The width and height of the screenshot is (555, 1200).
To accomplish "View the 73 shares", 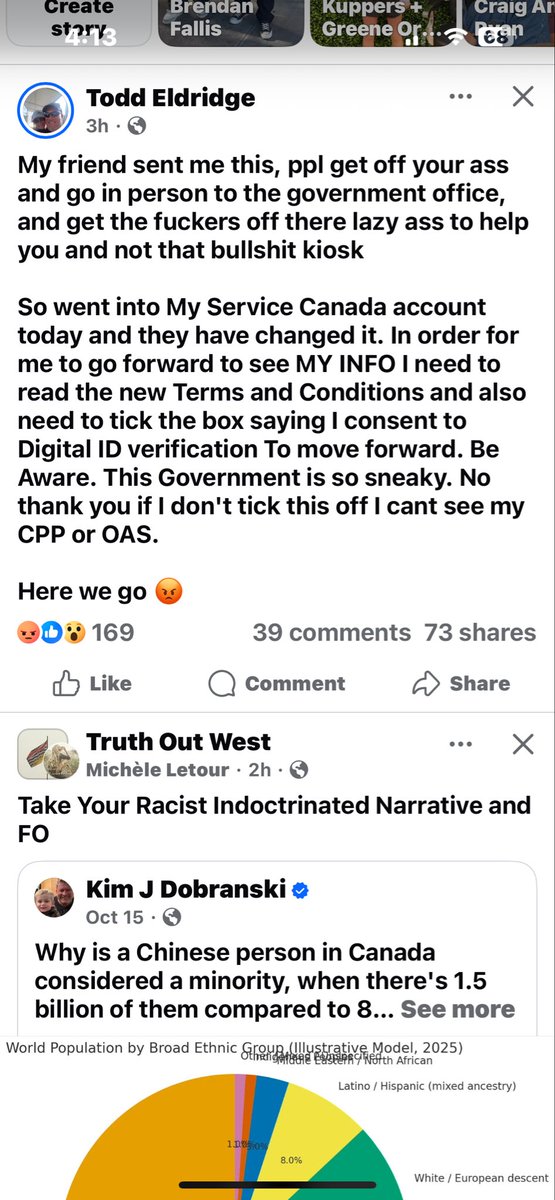I will pyautogui.click(x=480, y=632).
